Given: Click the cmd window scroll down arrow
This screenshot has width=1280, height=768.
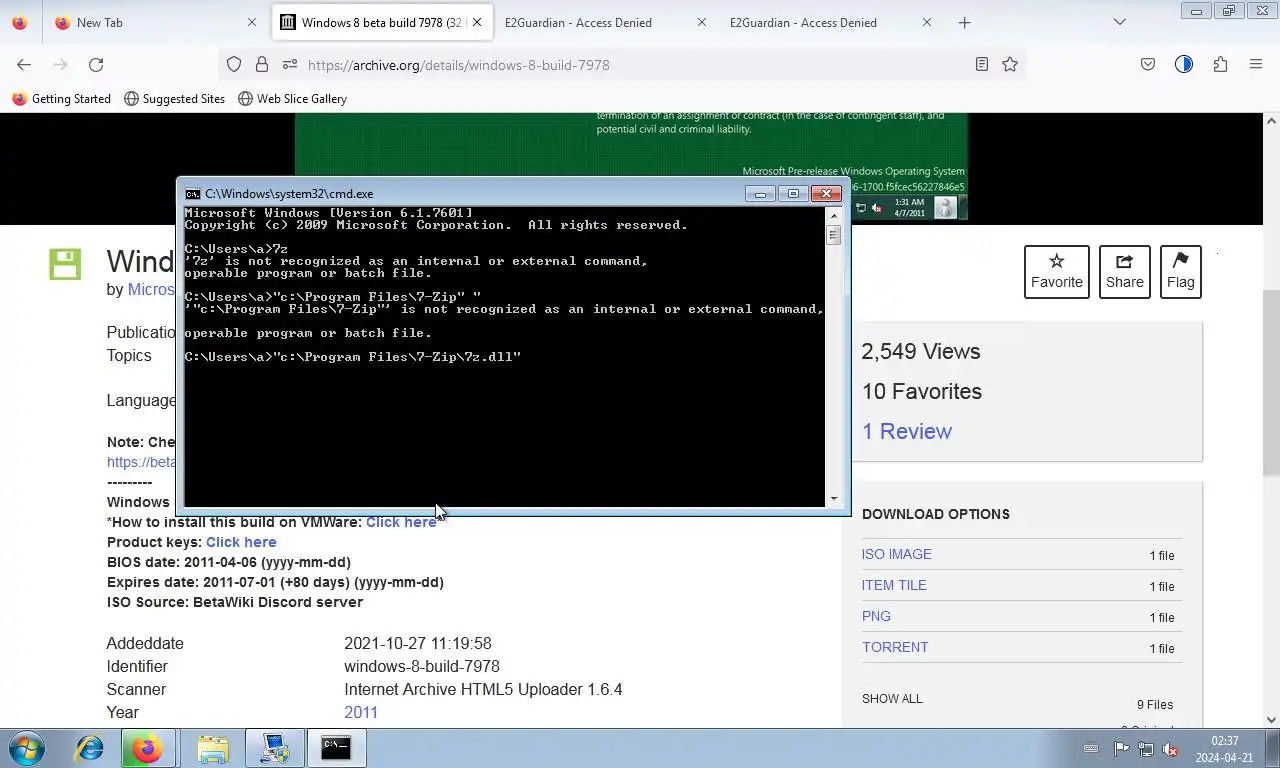Looking at the screenshot, I should (x=833, y=499).
